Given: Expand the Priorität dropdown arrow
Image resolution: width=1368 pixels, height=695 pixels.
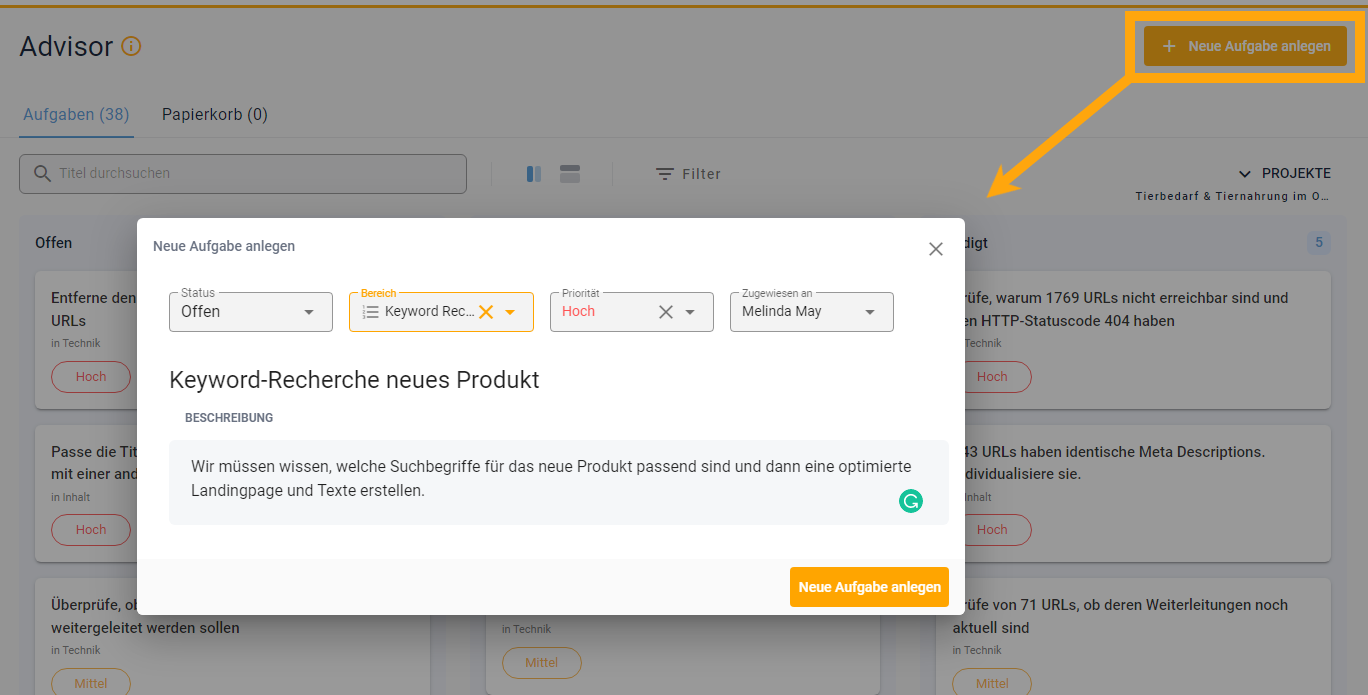Looking at the screenshot, I should [690, 312].
